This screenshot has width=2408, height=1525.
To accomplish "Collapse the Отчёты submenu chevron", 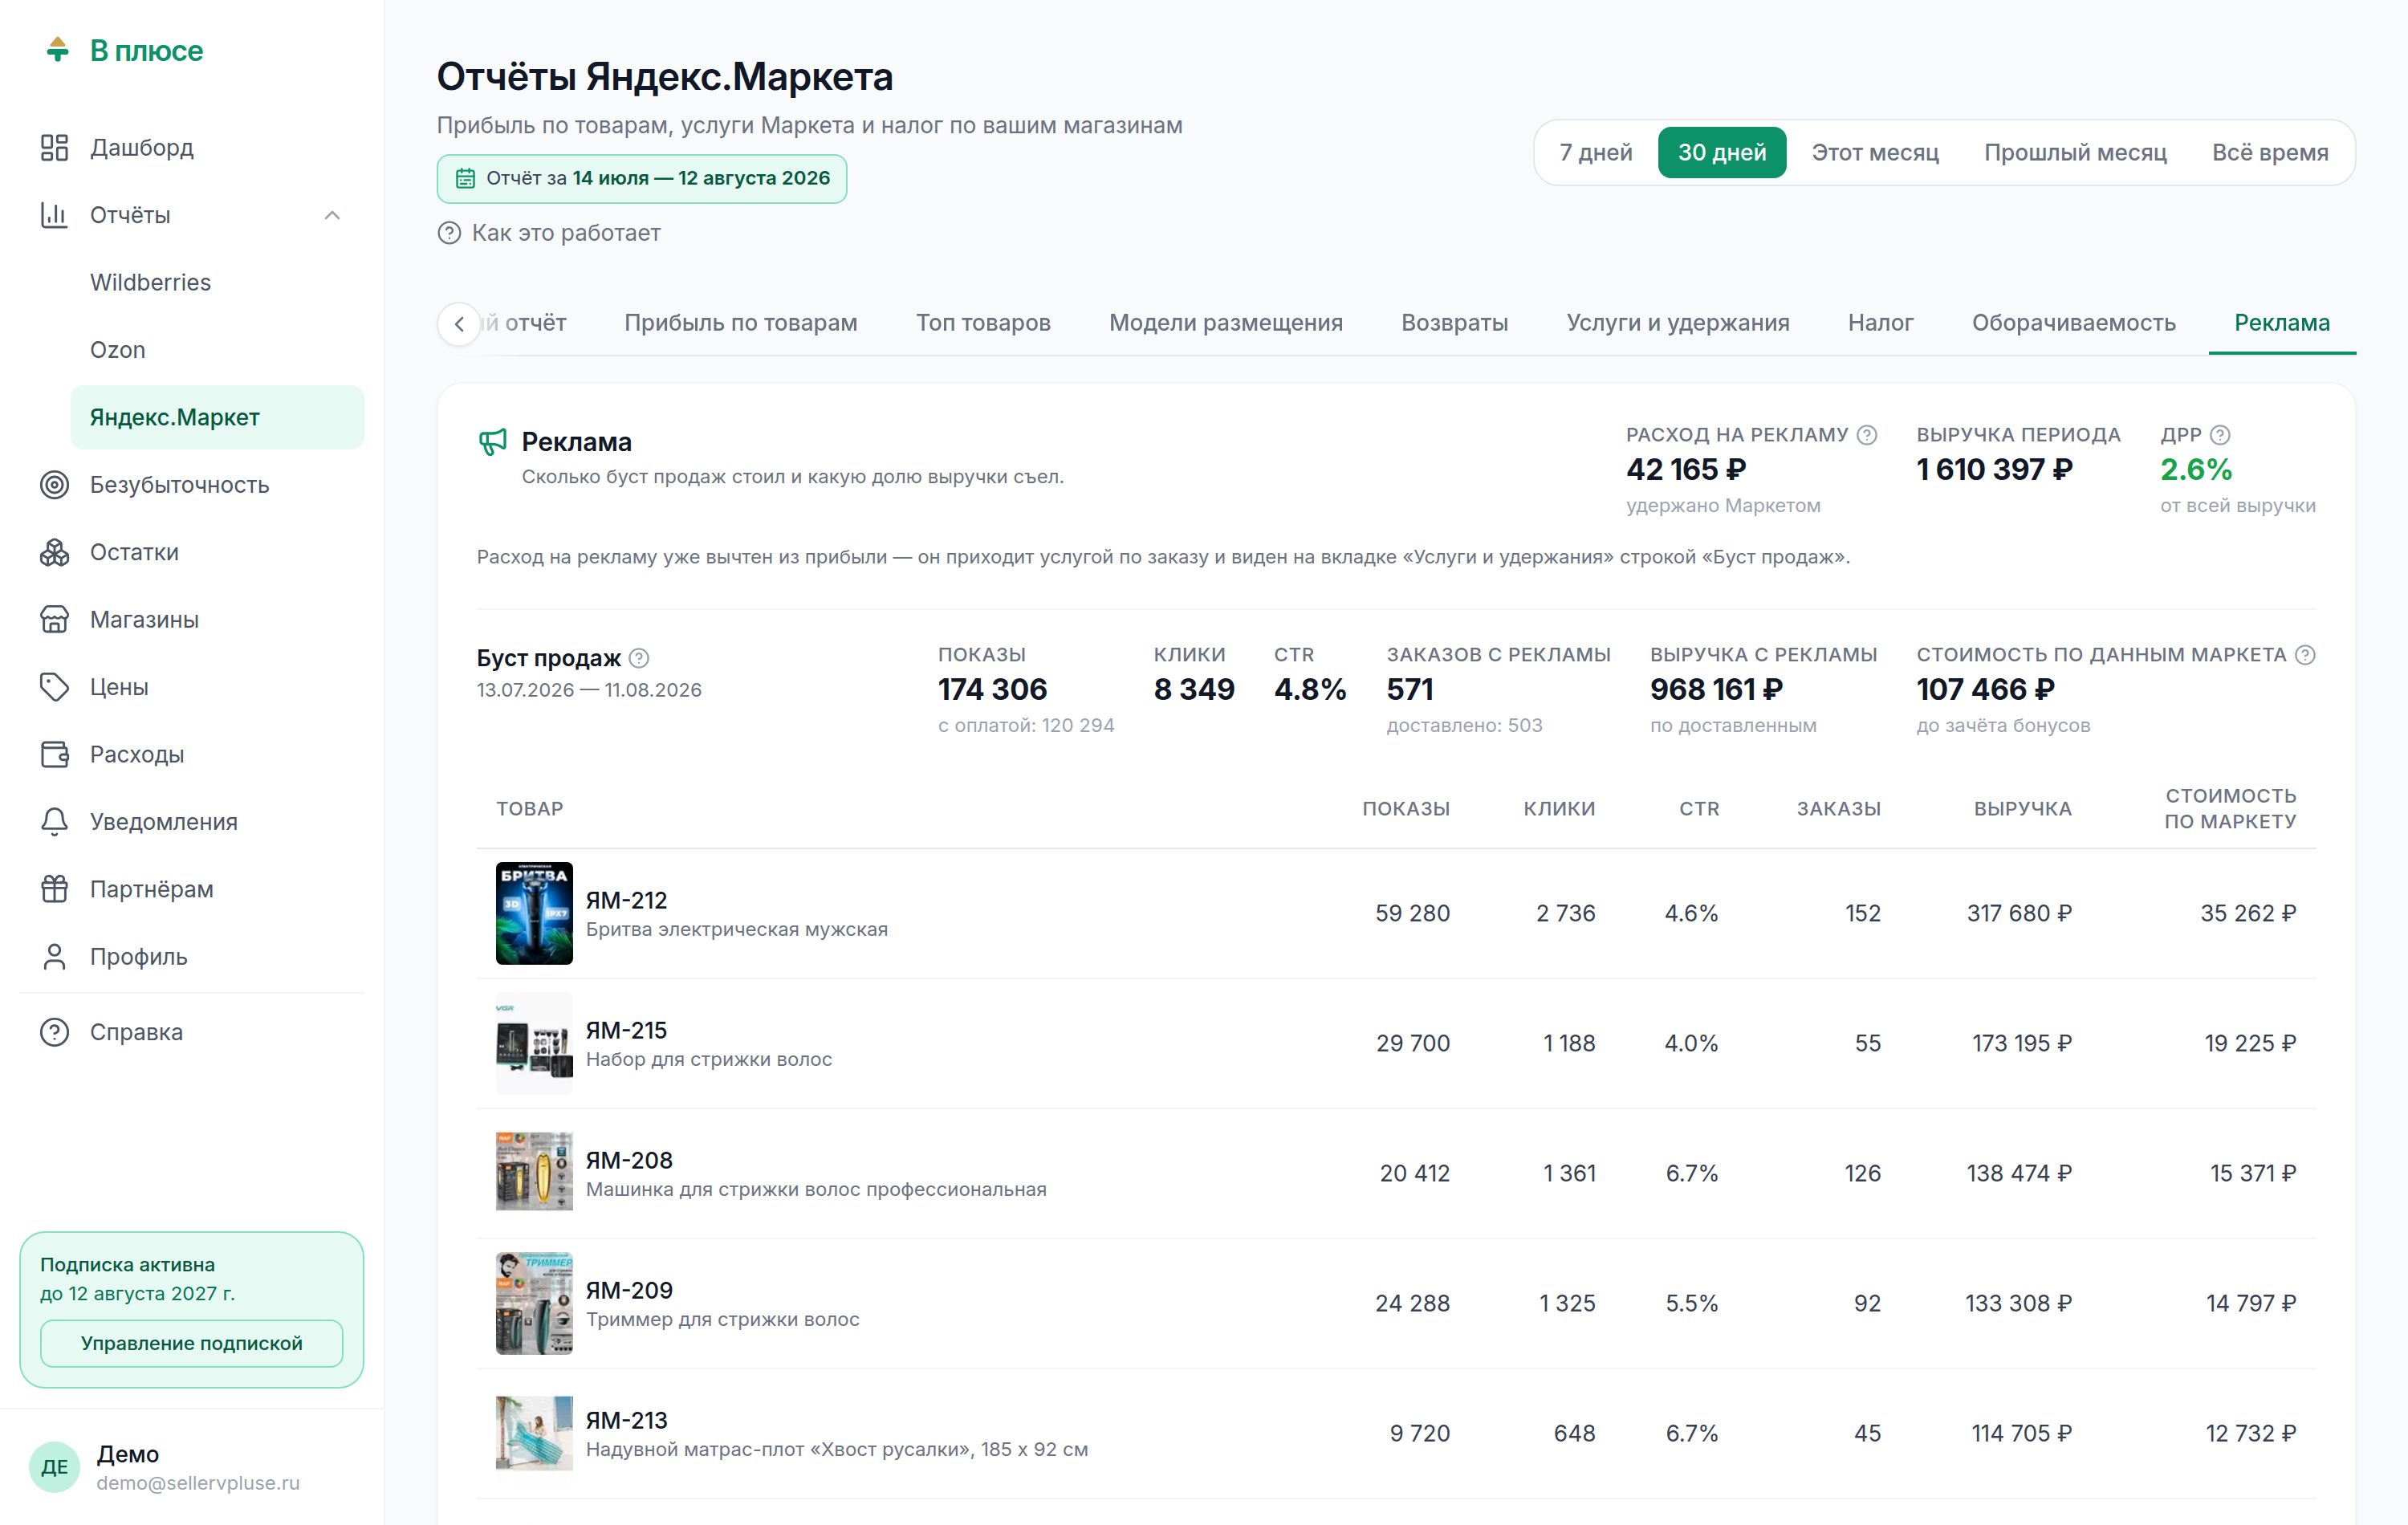I will point(333,215).
